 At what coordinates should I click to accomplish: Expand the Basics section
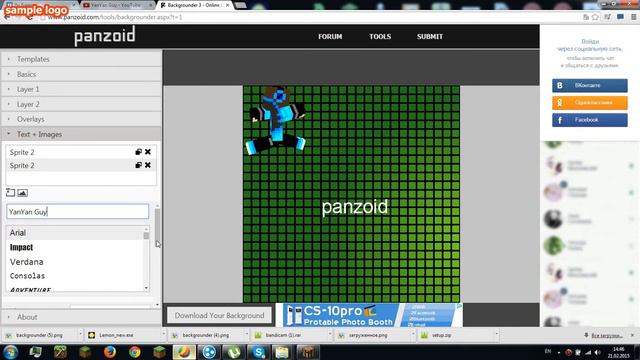[81, 74]
